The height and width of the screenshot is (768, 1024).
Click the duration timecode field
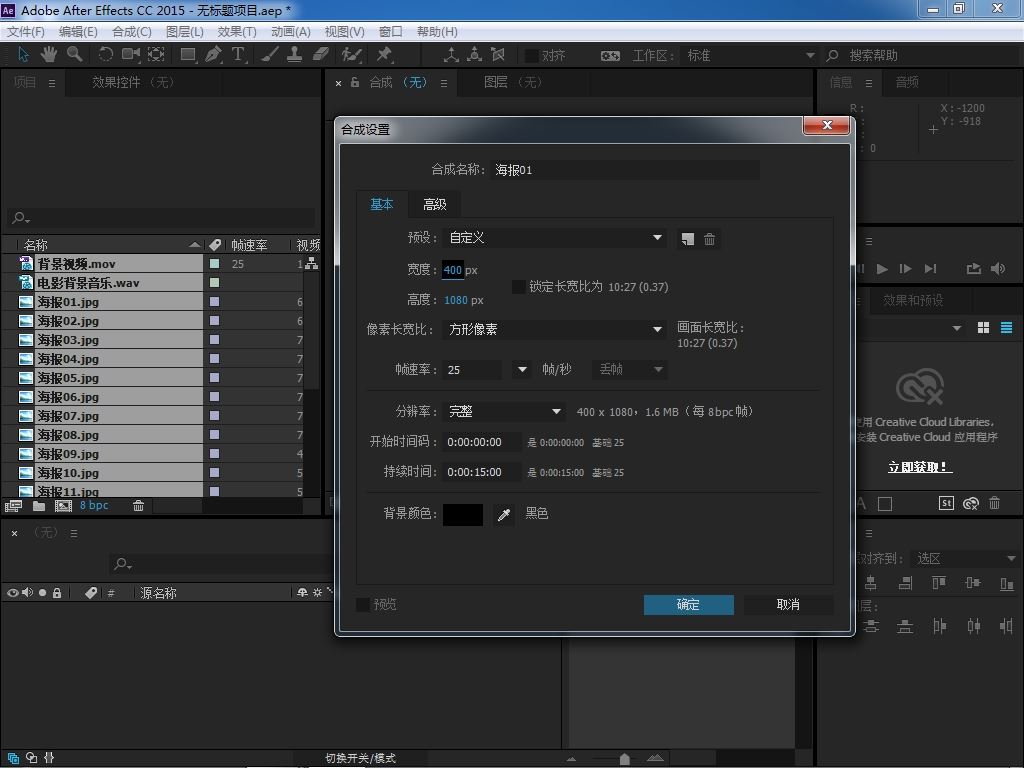482,472
